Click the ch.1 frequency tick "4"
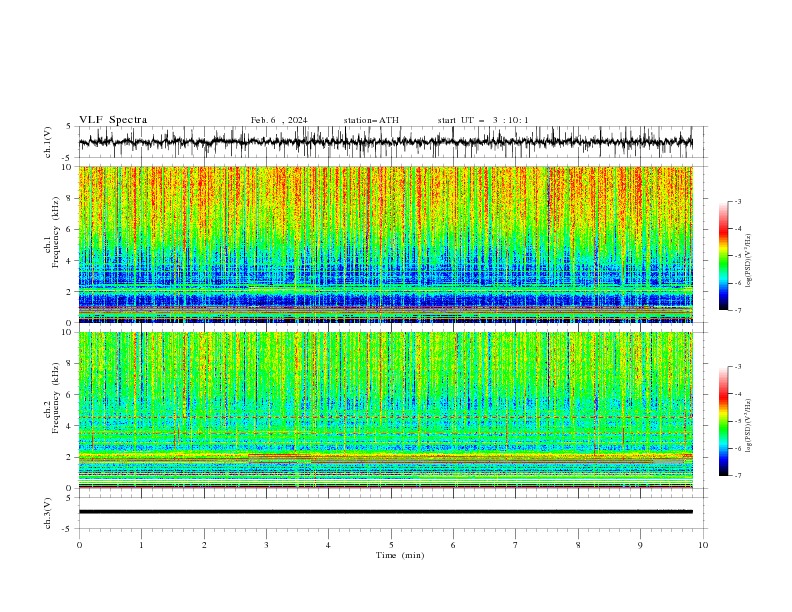Viewport: 792px width, 612px height. (x=70, y=261)
